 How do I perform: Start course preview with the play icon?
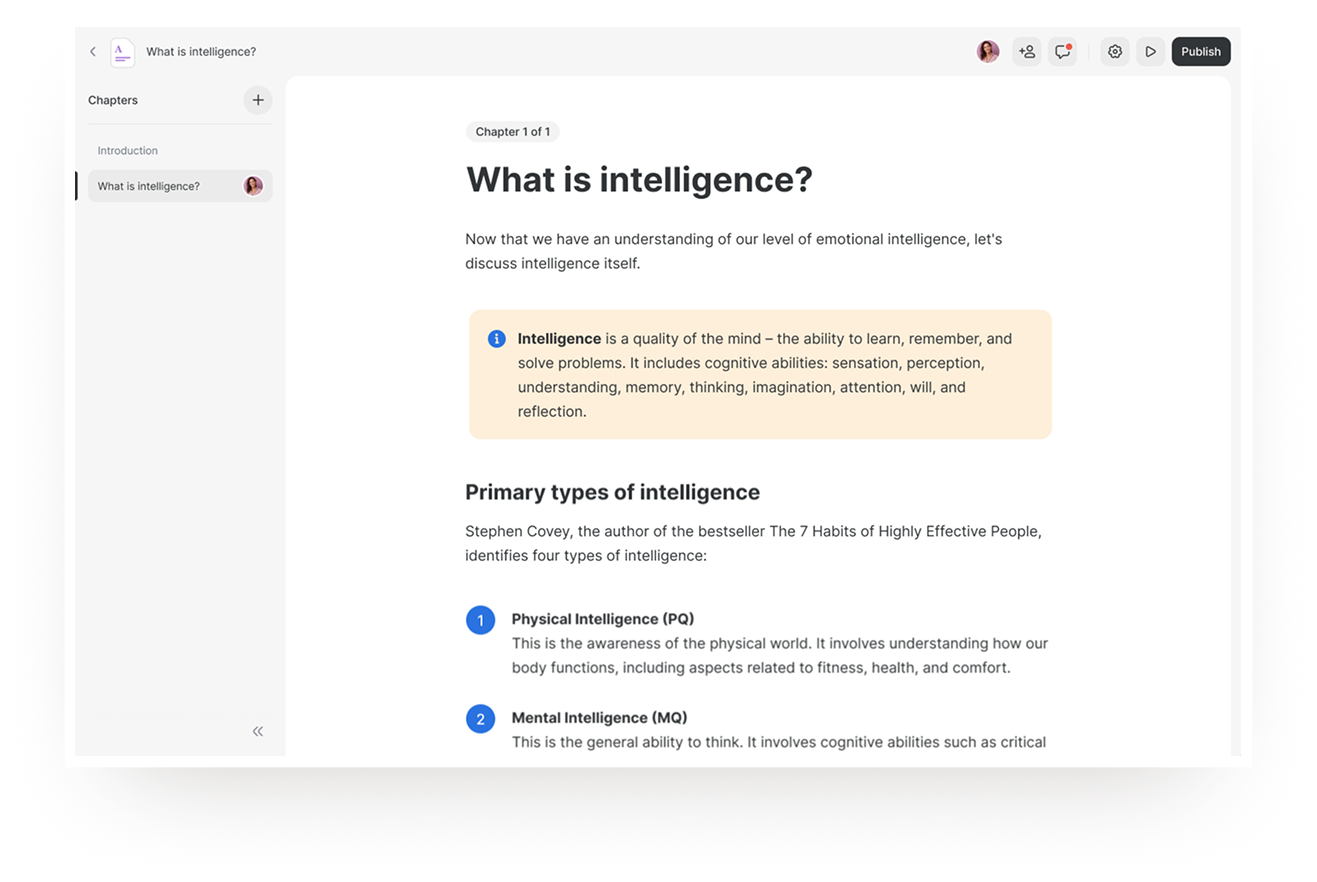[1150, 51]
